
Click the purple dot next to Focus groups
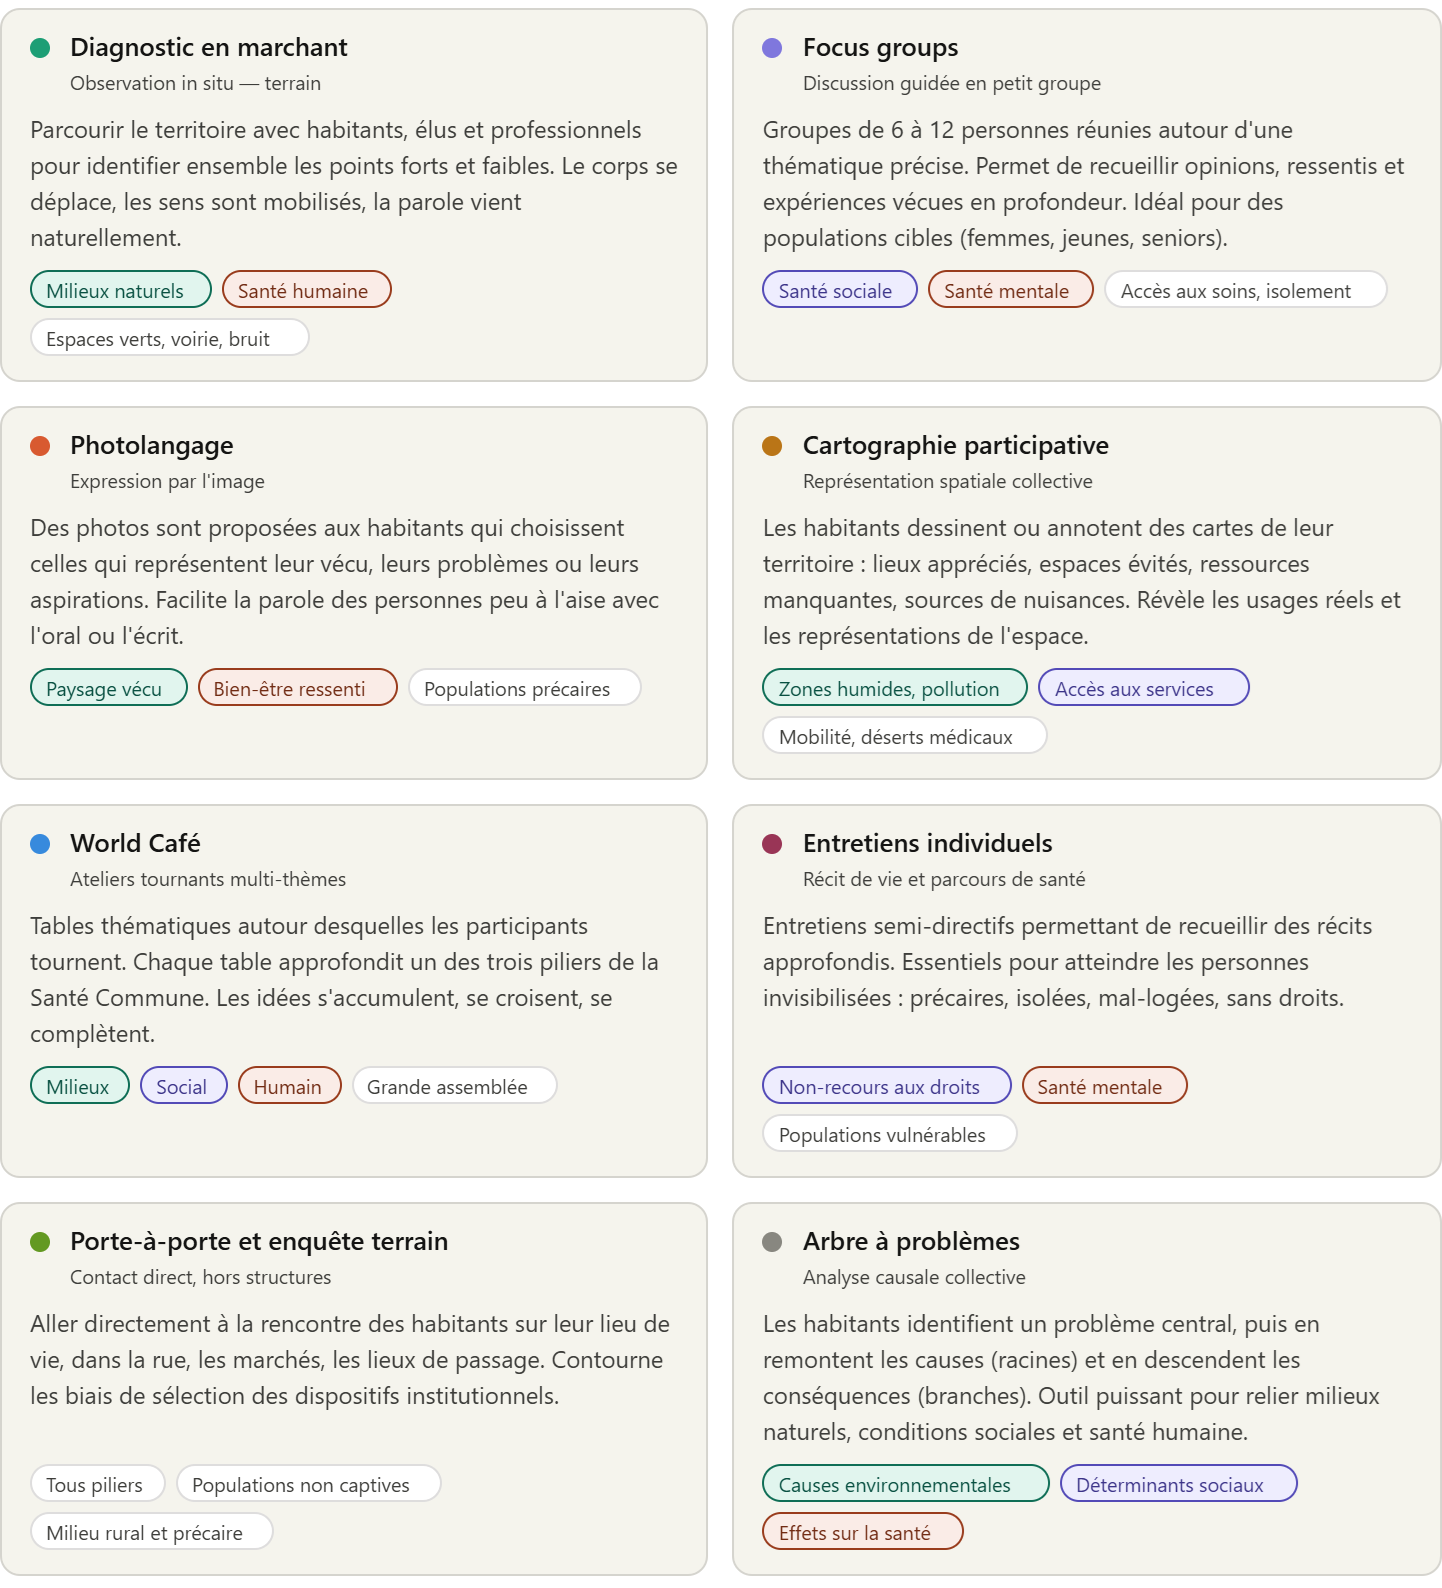[772, 48]
